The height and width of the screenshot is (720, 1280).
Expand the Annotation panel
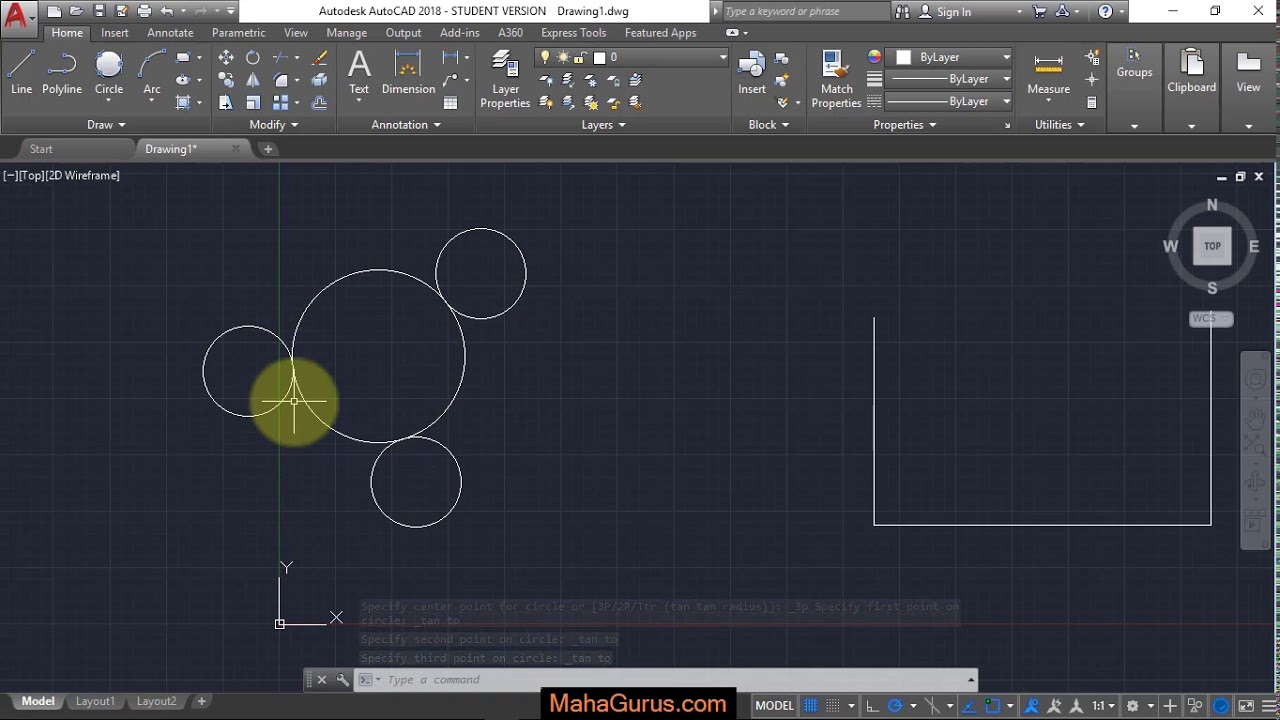point(406,125)
